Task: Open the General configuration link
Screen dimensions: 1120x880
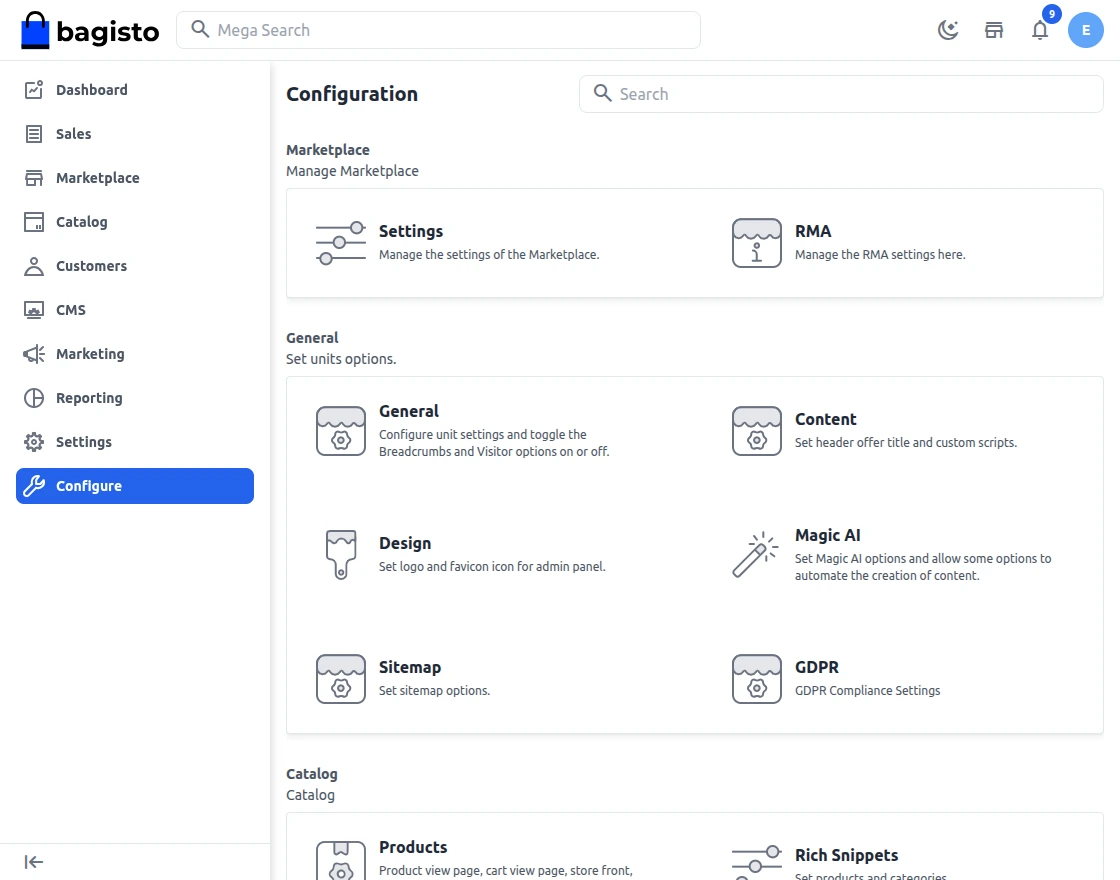Action: click(409, 411)
